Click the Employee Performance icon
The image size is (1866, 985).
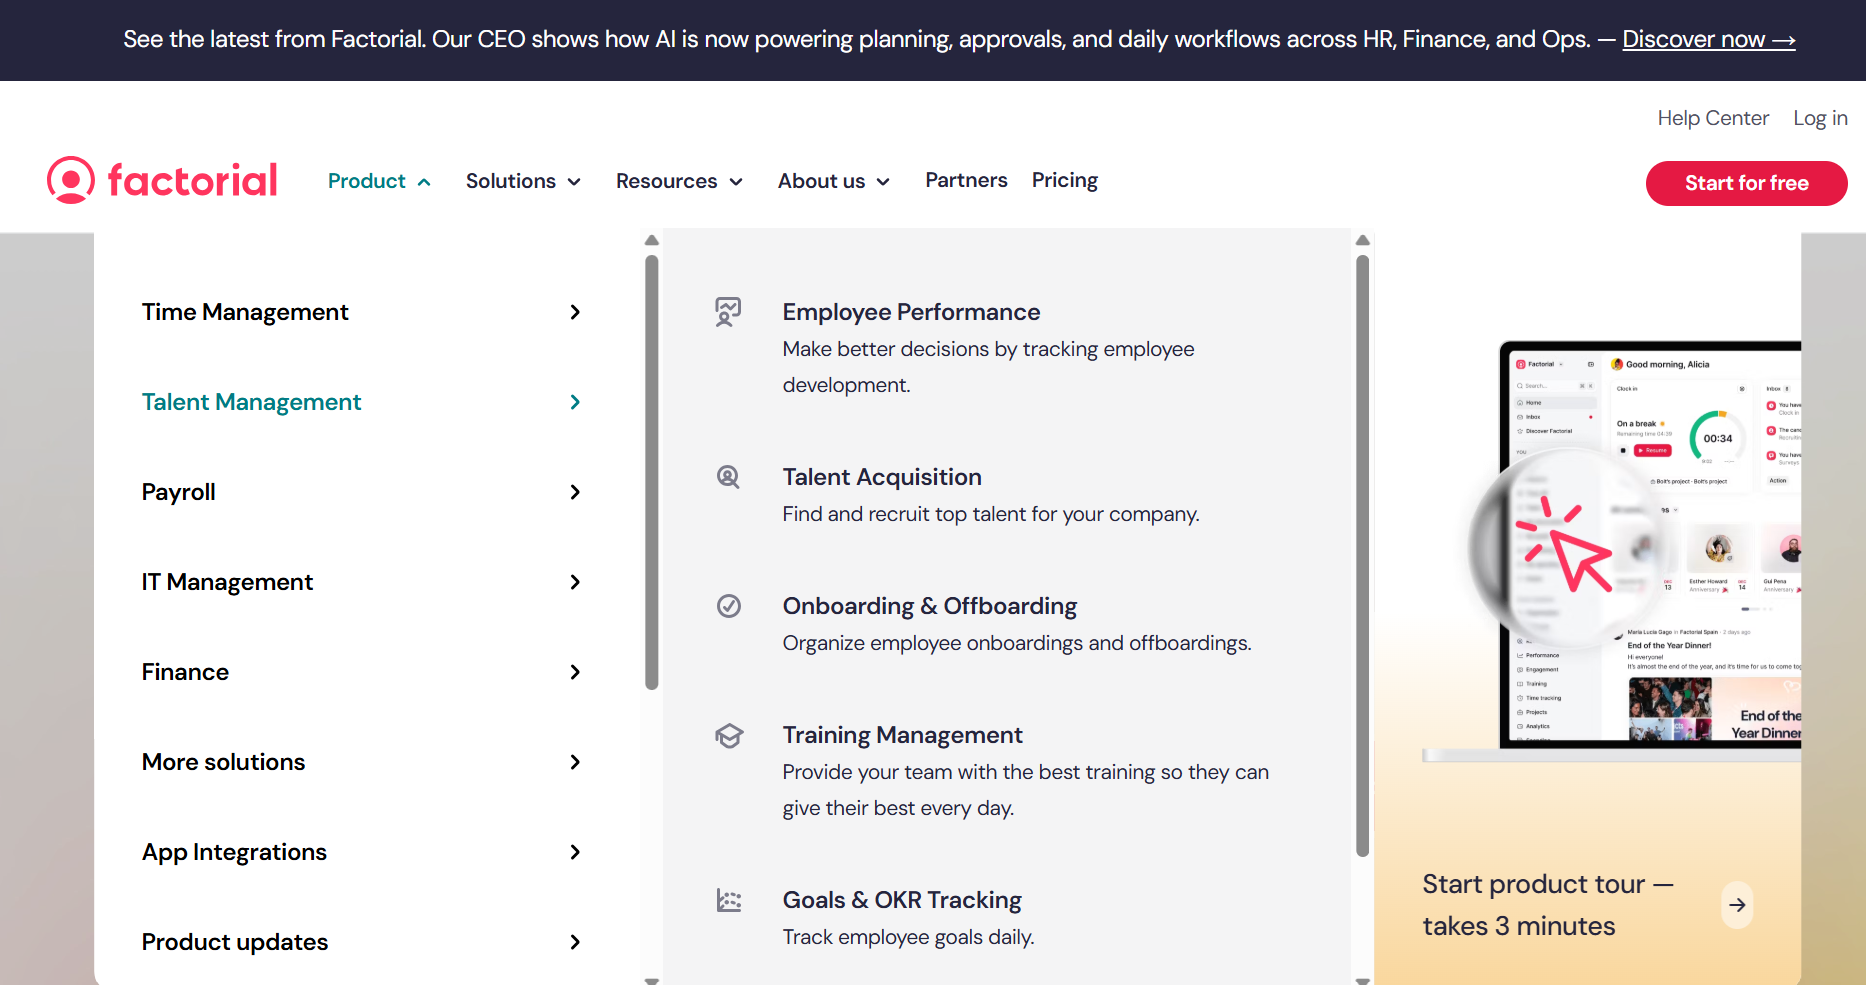(x=728, y=312)
